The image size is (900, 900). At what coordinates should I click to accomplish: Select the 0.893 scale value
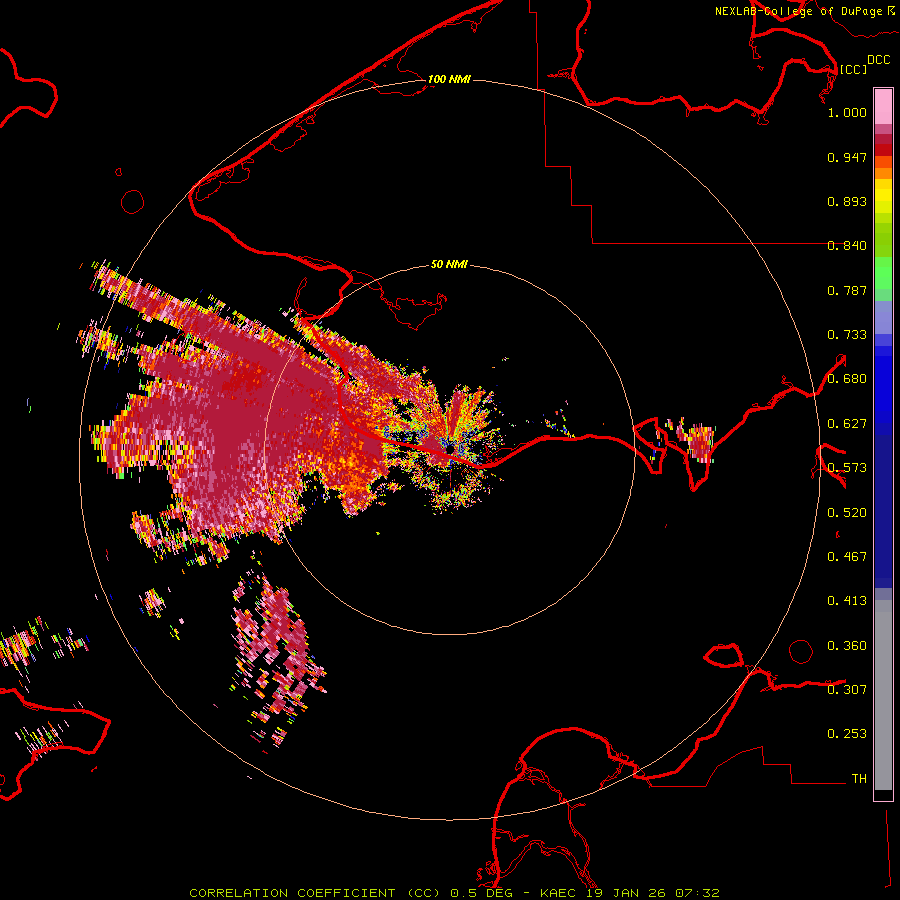coord(847,201)
